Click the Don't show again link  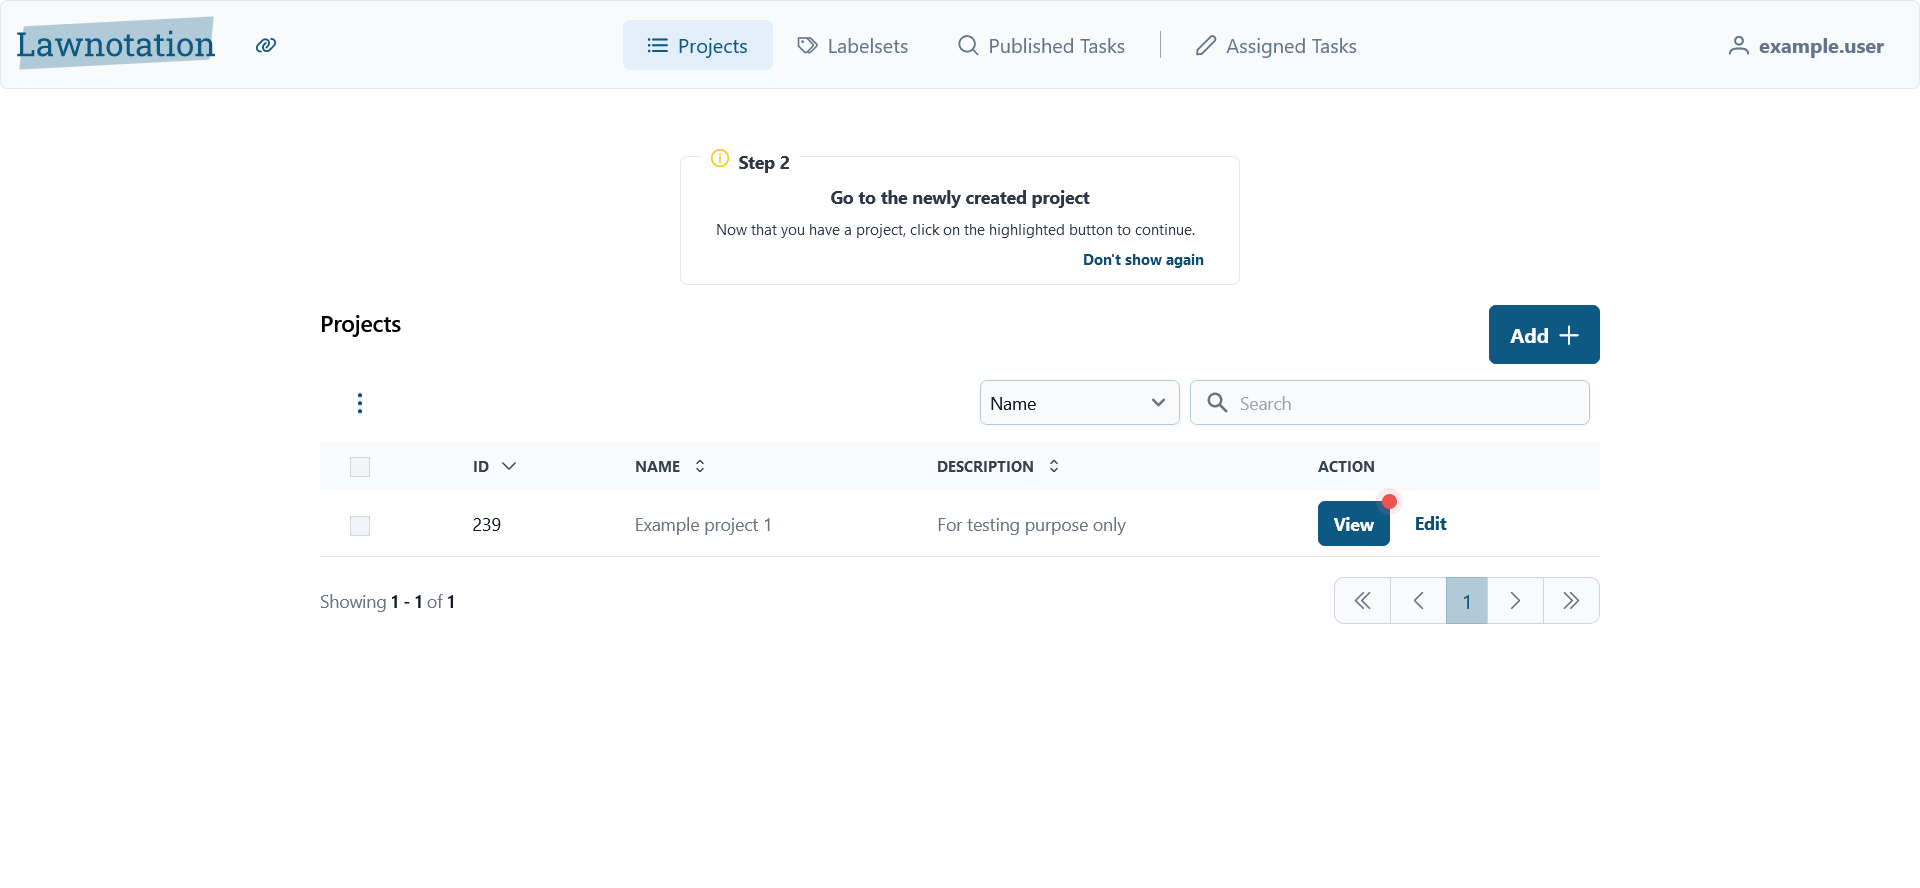click(x=1143, y=260)
